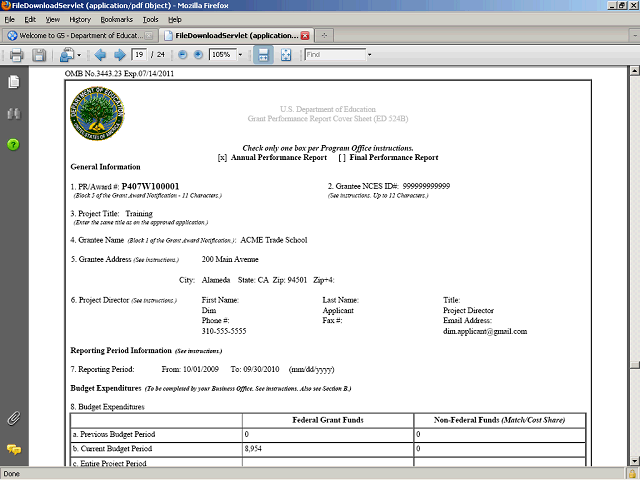The image size is (640, 480).
Task: Open a new browser tab
Action: [x=324, y=35]
